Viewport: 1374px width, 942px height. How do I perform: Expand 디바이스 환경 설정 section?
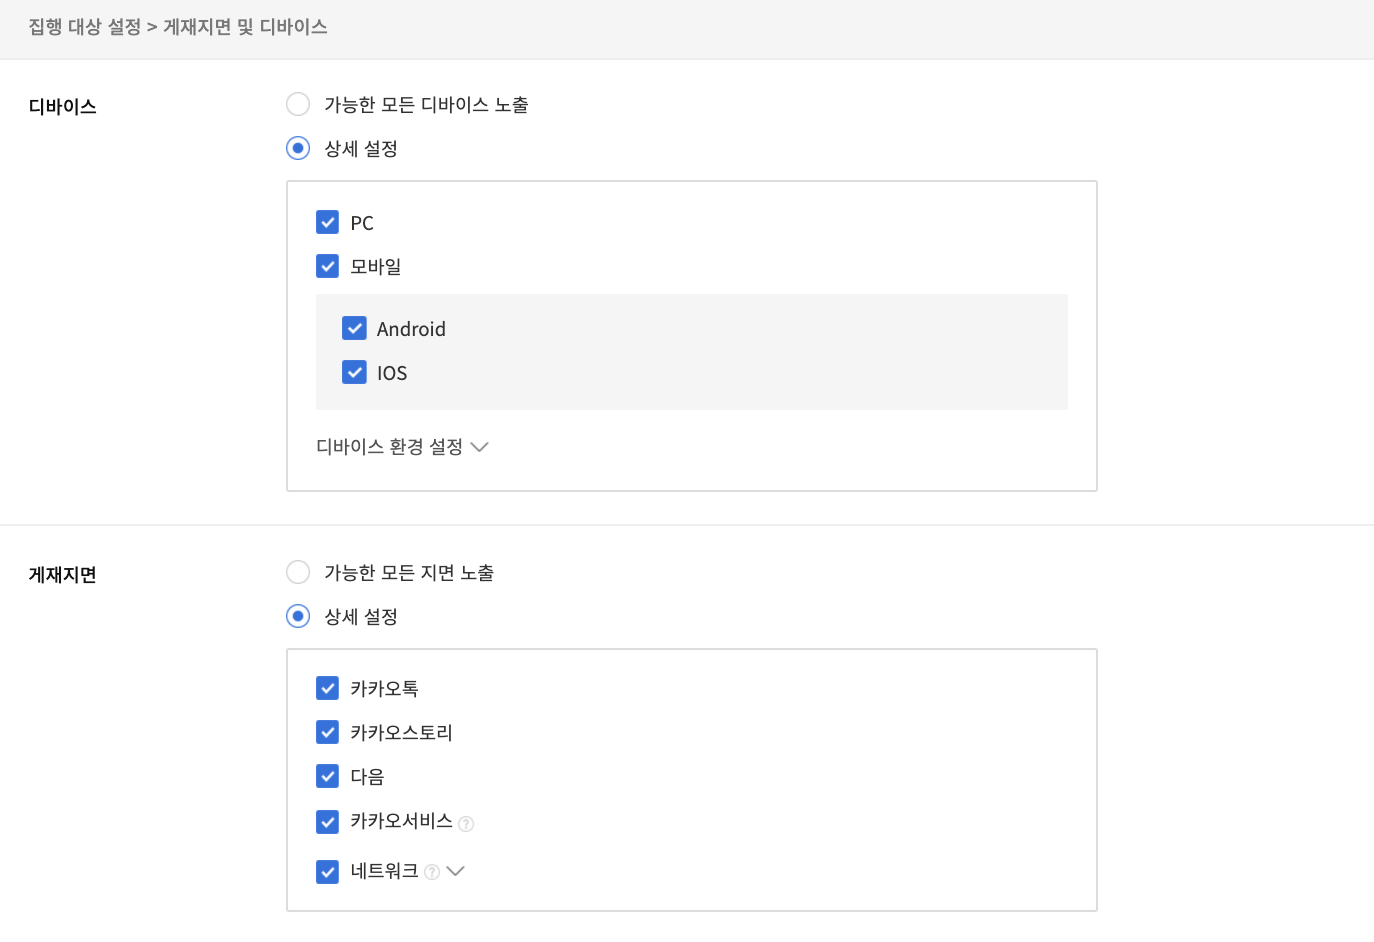(479, 447)
